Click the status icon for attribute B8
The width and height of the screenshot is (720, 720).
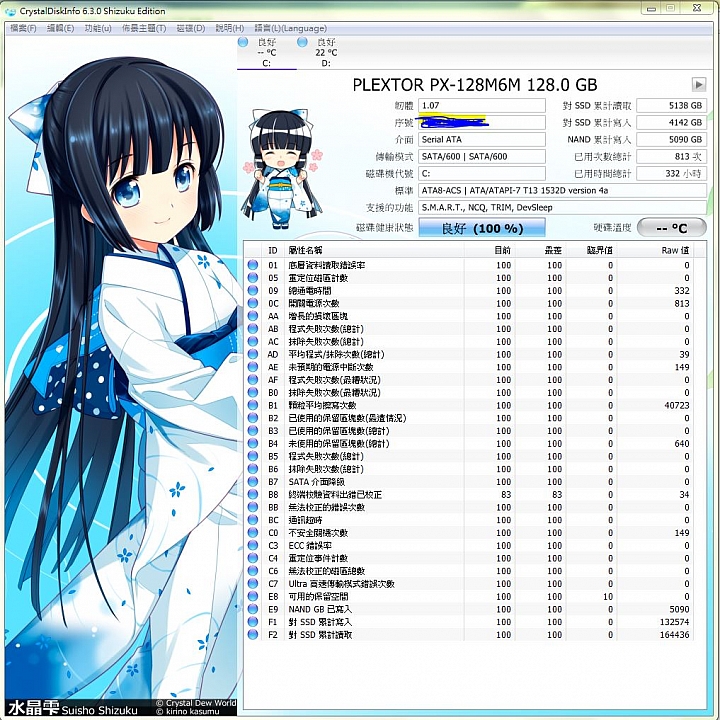[x=253, y=495]
